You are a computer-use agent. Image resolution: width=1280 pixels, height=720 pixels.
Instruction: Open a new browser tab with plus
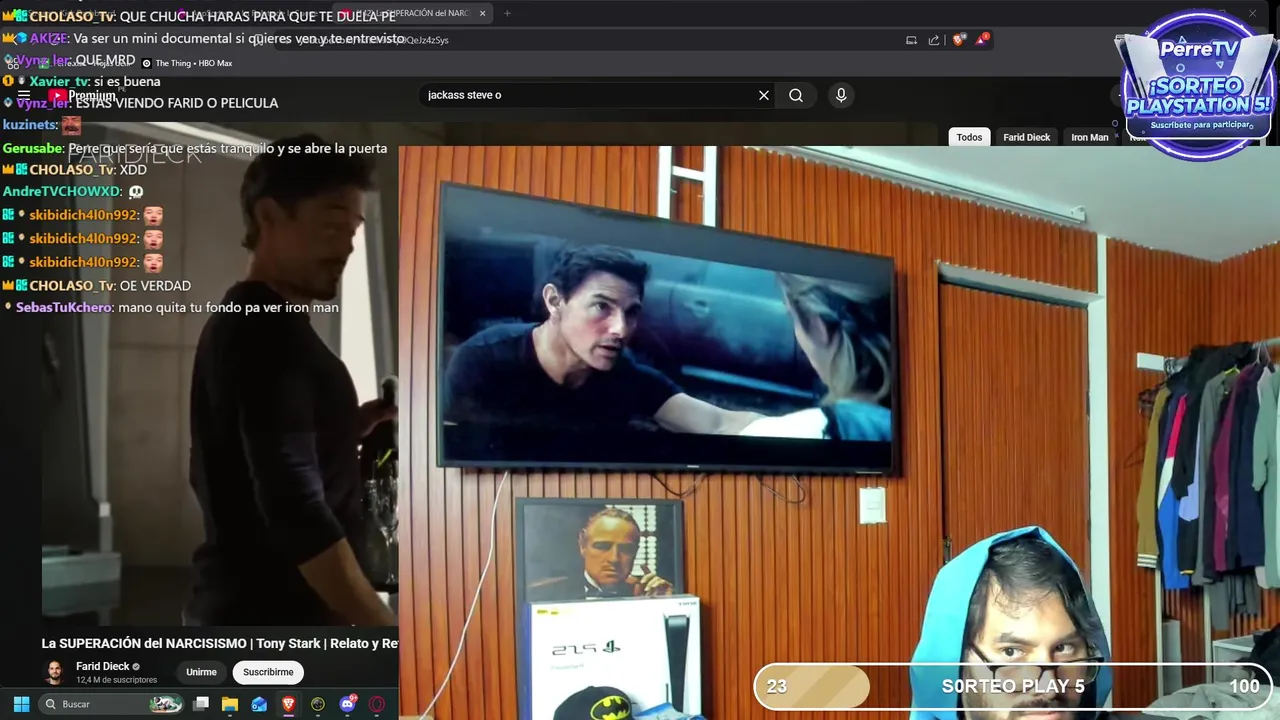click(x=507, y=13)
